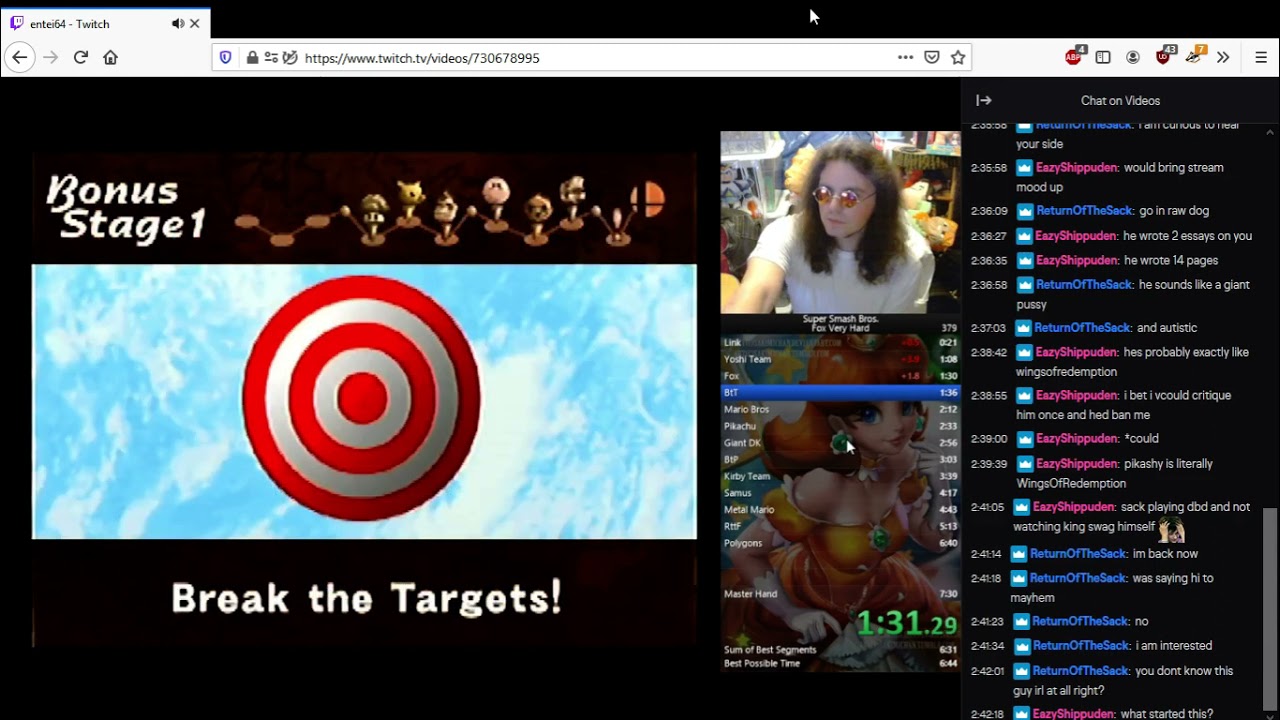Viewport: 1280px width, 720px height.
Task: Open tracking protection shield panel
Action: [226, 58]
